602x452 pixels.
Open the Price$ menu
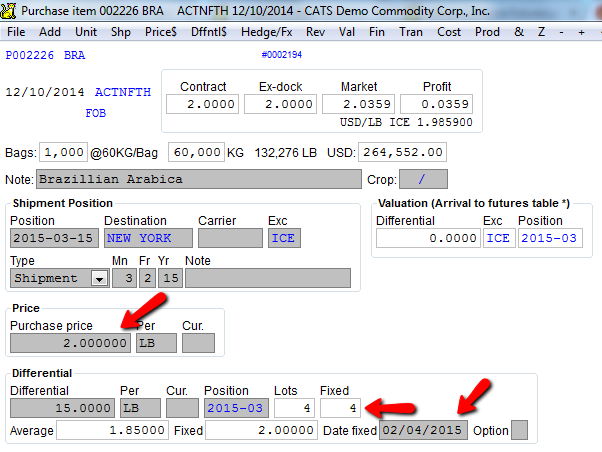[x=160, y=32]
